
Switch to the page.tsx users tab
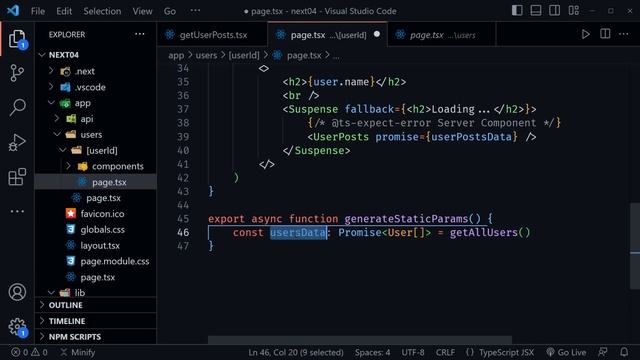(x=442, y=35)
